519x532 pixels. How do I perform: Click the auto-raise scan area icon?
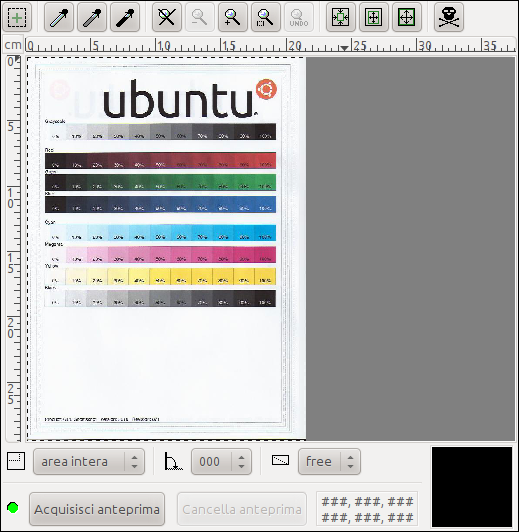[x=373, y=17]
